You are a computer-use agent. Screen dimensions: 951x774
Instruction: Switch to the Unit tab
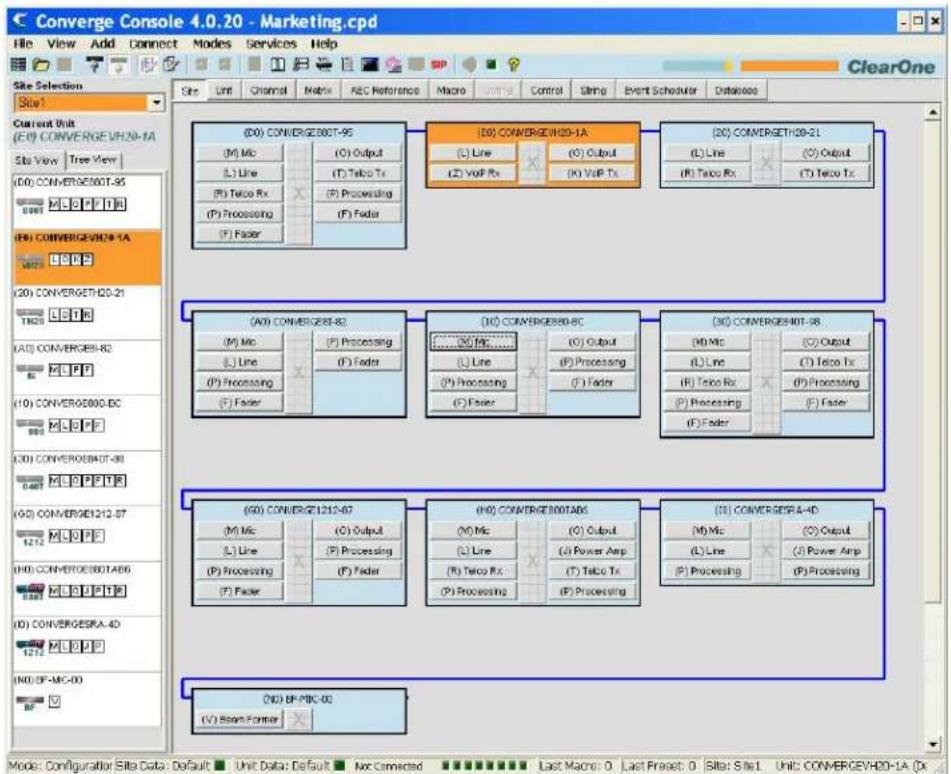coord(224,90)
